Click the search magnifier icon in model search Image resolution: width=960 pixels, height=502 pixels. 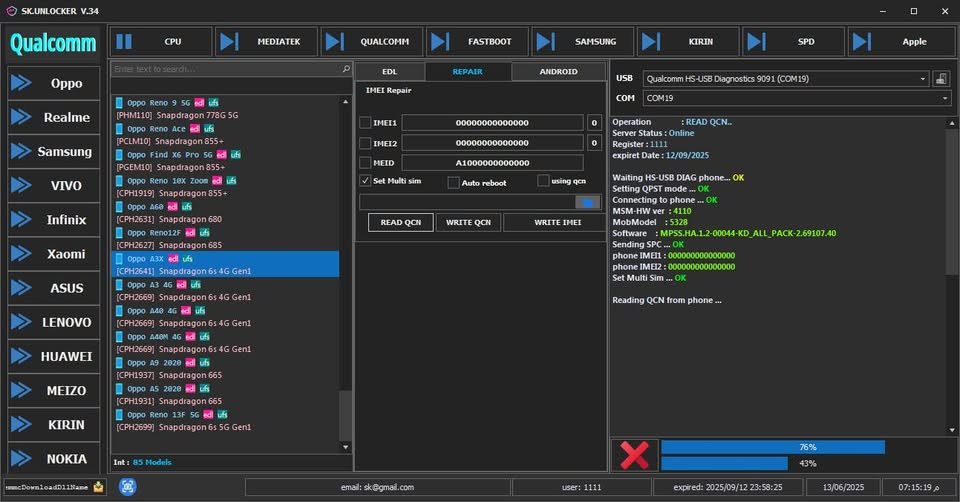click(x=346, y=69)
